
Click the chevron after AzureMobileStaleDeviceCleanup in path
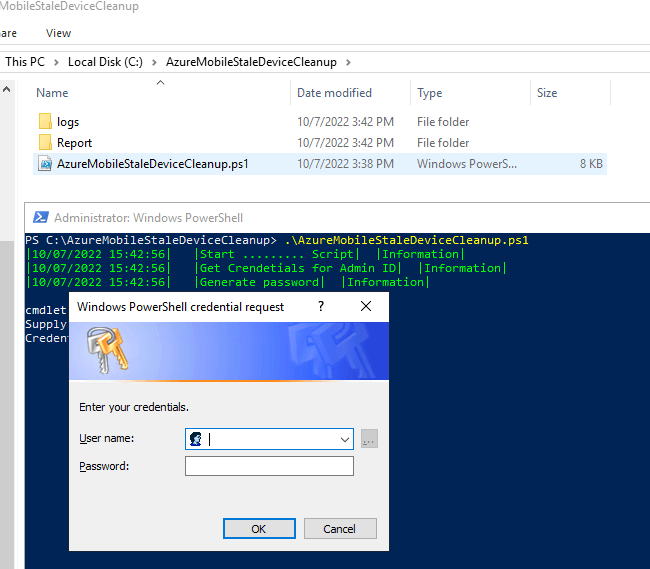click(348, 62)
